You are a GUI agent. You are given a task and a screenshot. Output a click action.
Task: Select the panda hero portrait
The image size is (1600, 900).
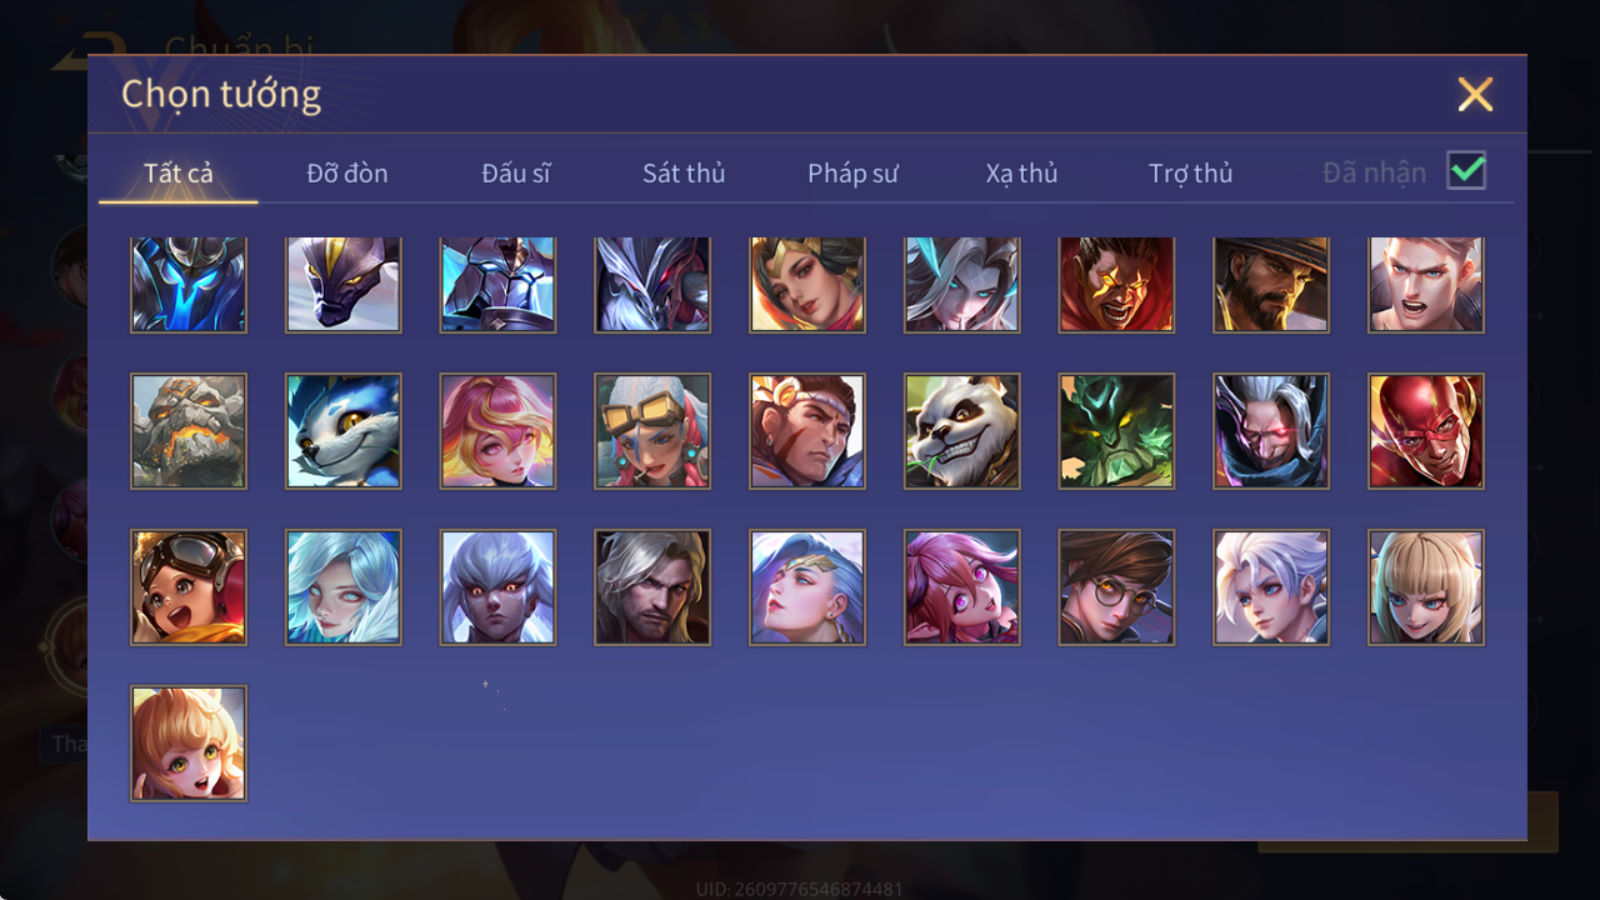(962, 431)
